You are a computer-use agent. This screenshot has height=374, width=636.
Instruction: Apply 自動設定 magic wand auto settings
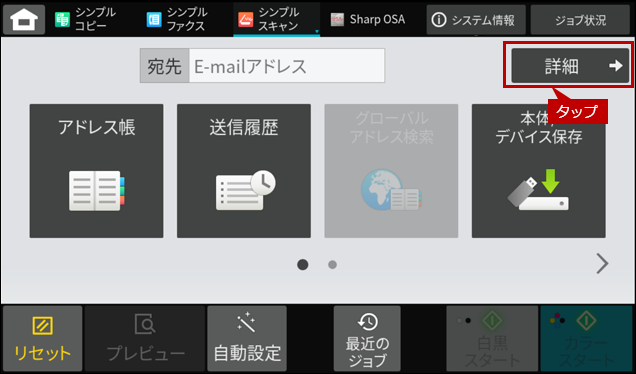247,339
